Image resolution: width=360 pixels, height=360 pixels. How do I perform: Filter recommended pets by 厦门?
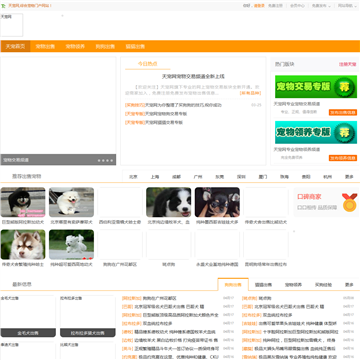[x=263, y=177]
